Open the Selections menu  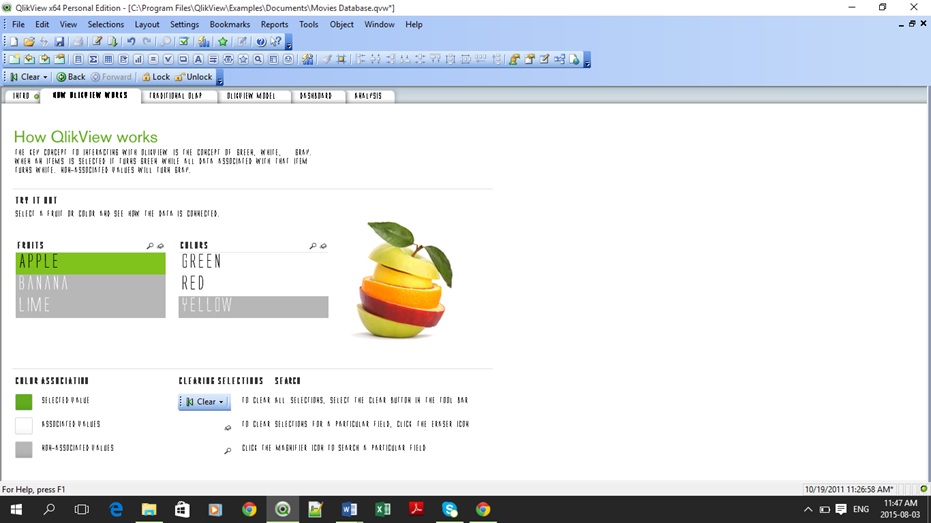[106, 24]
